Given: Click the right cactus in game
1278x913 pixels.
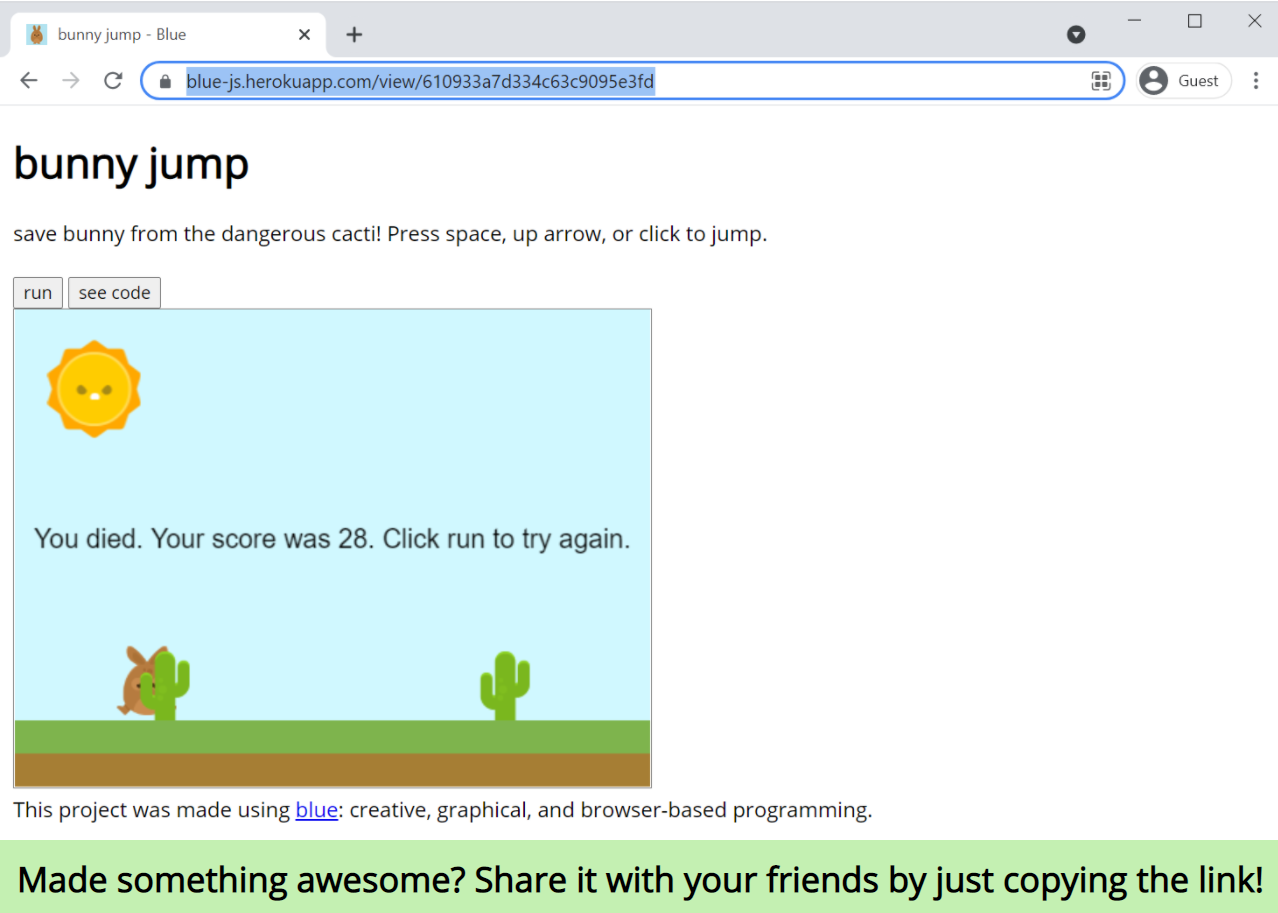Looking at the screenshot, I should point(505,686).
